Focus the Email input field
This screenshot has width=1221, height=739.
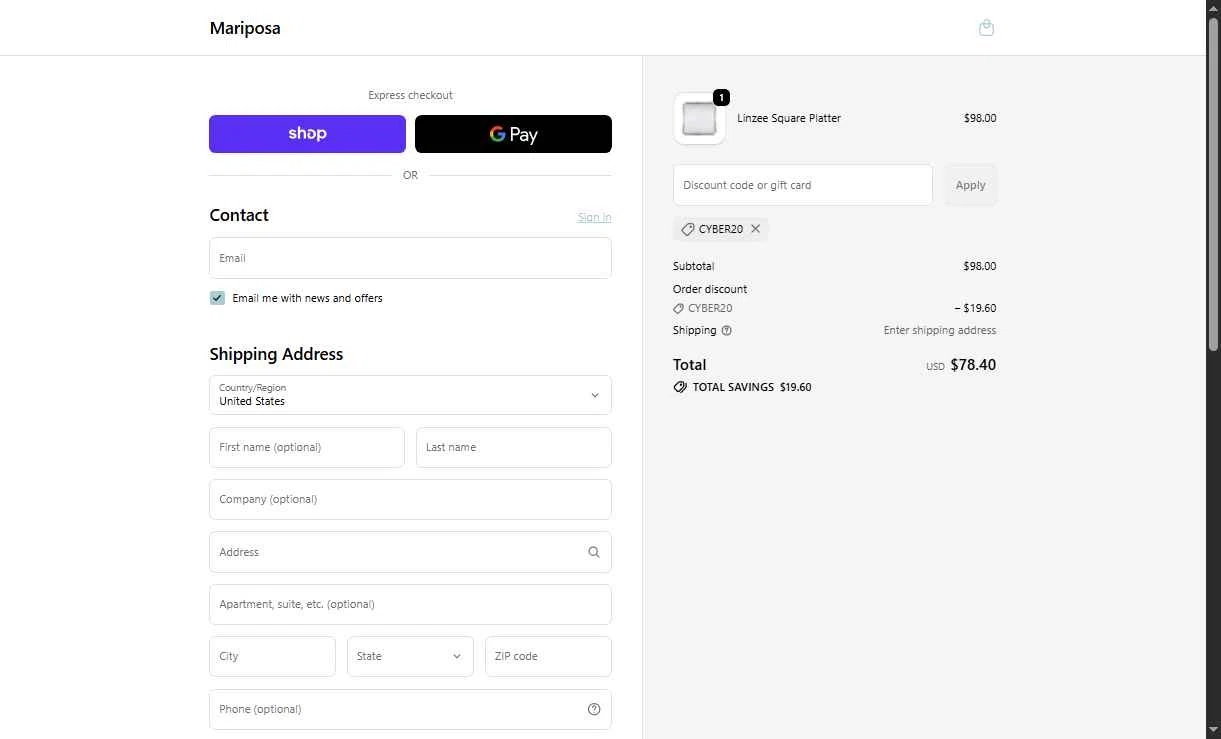[x=410, y=258]
